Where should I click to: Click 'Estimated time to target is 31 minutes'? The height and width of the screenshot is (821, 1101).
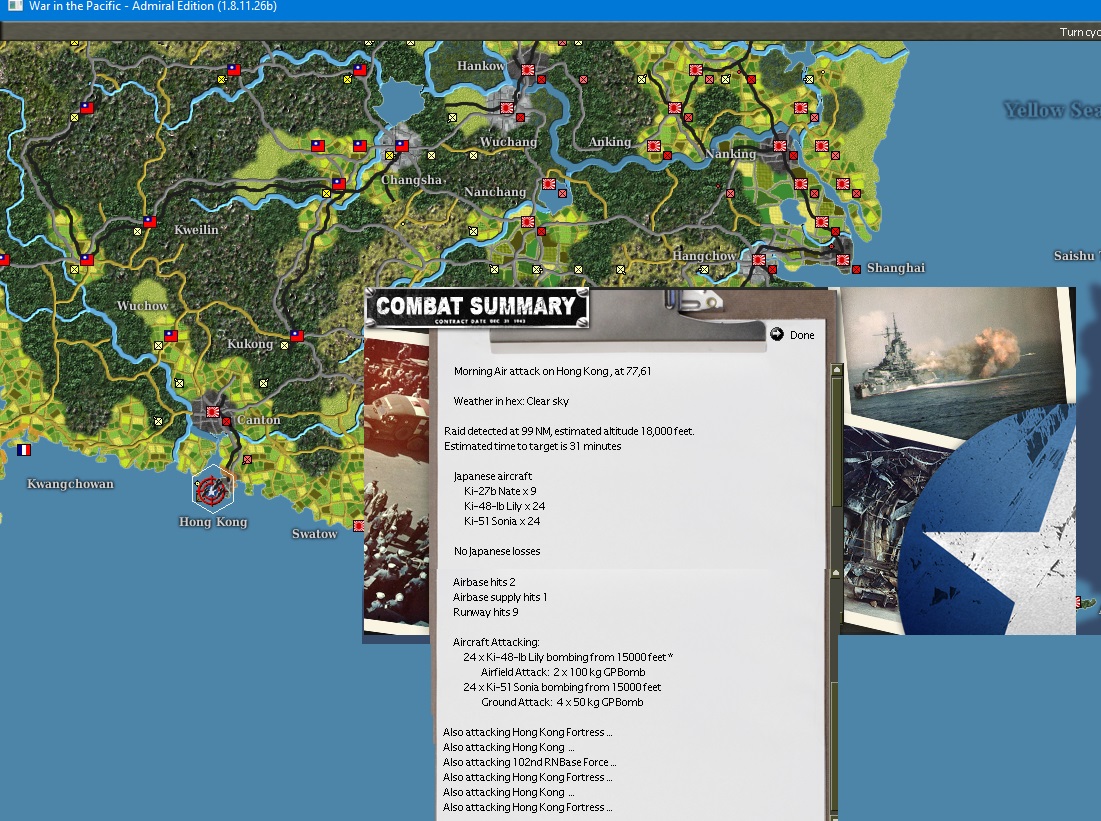coord(532,446)
